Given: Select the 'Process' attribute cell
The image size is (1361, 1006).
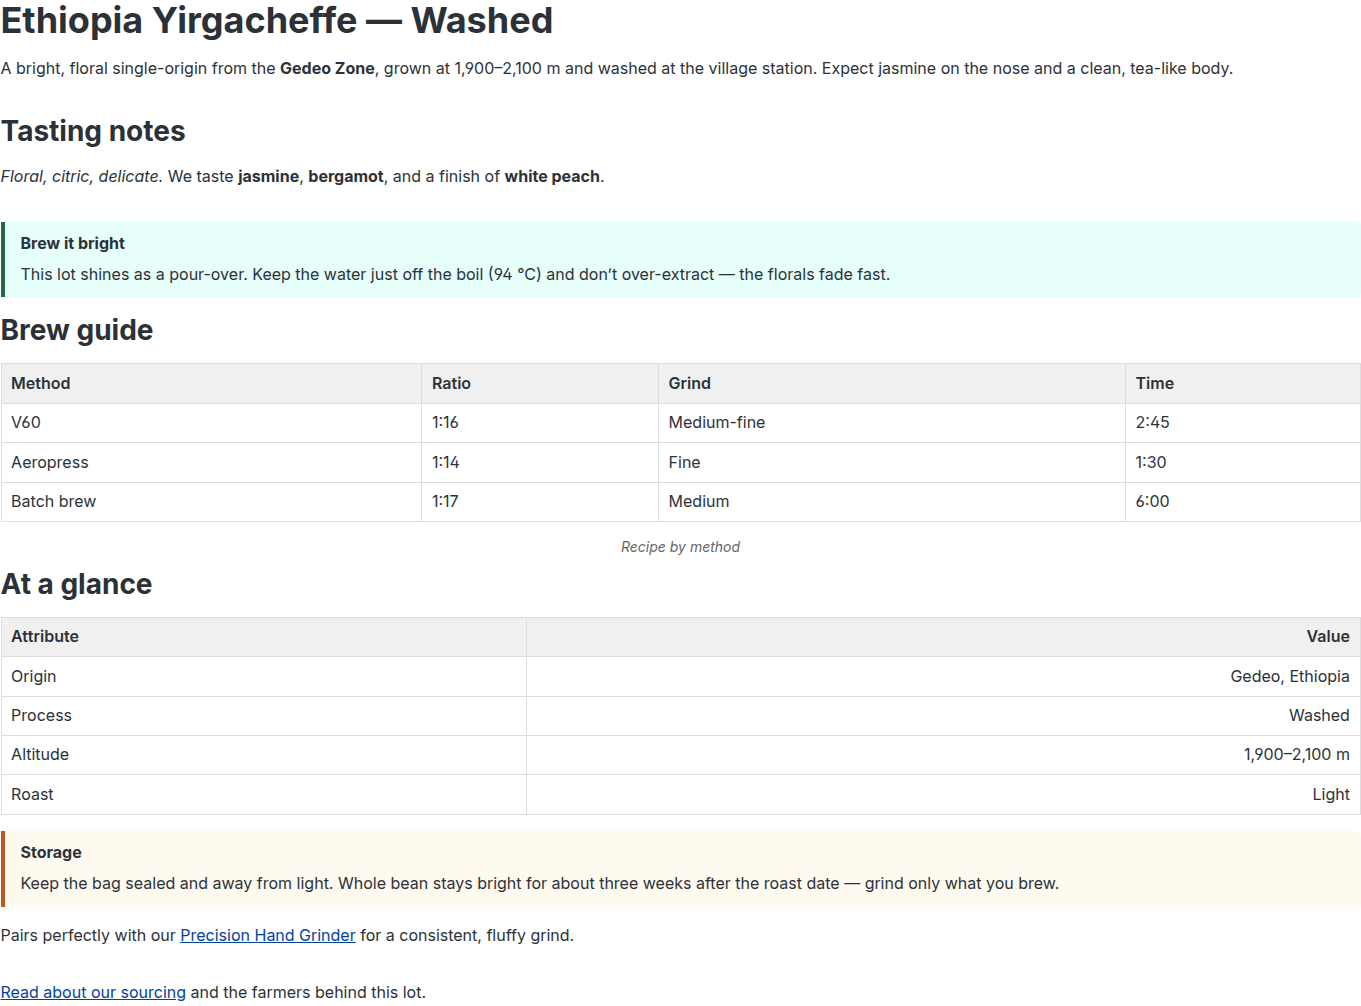Looking at the screenshot, I should 264,716.
